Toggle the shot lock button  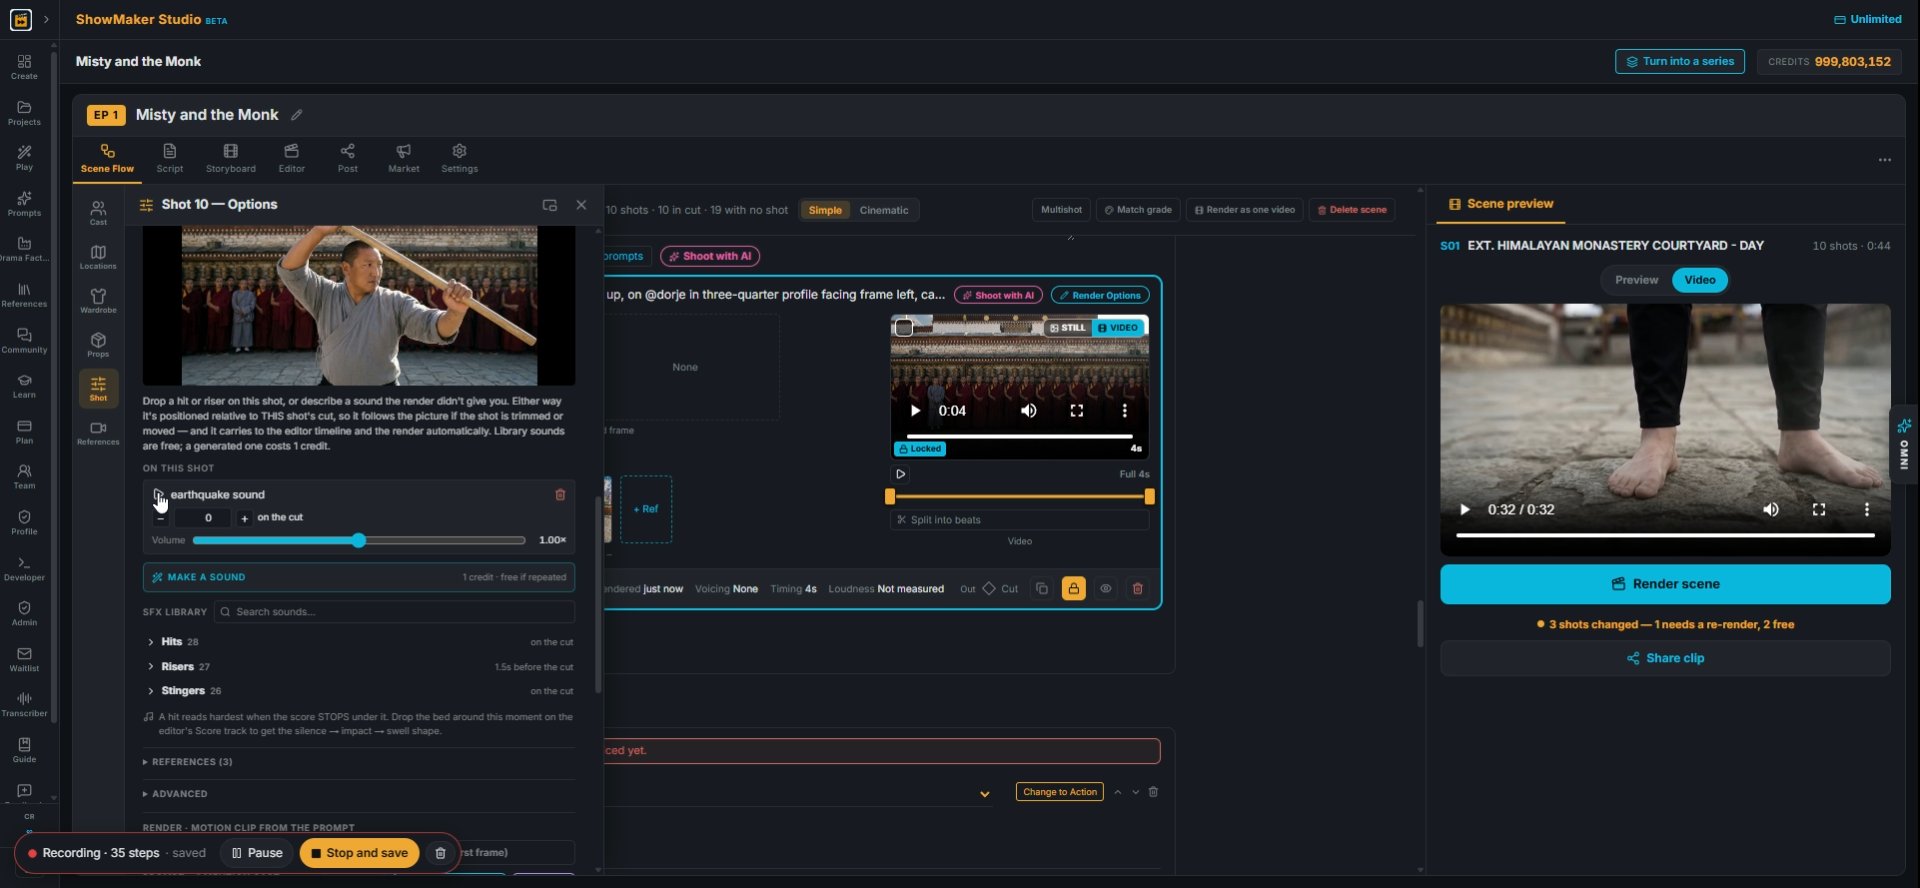(x=1073, y=589)
